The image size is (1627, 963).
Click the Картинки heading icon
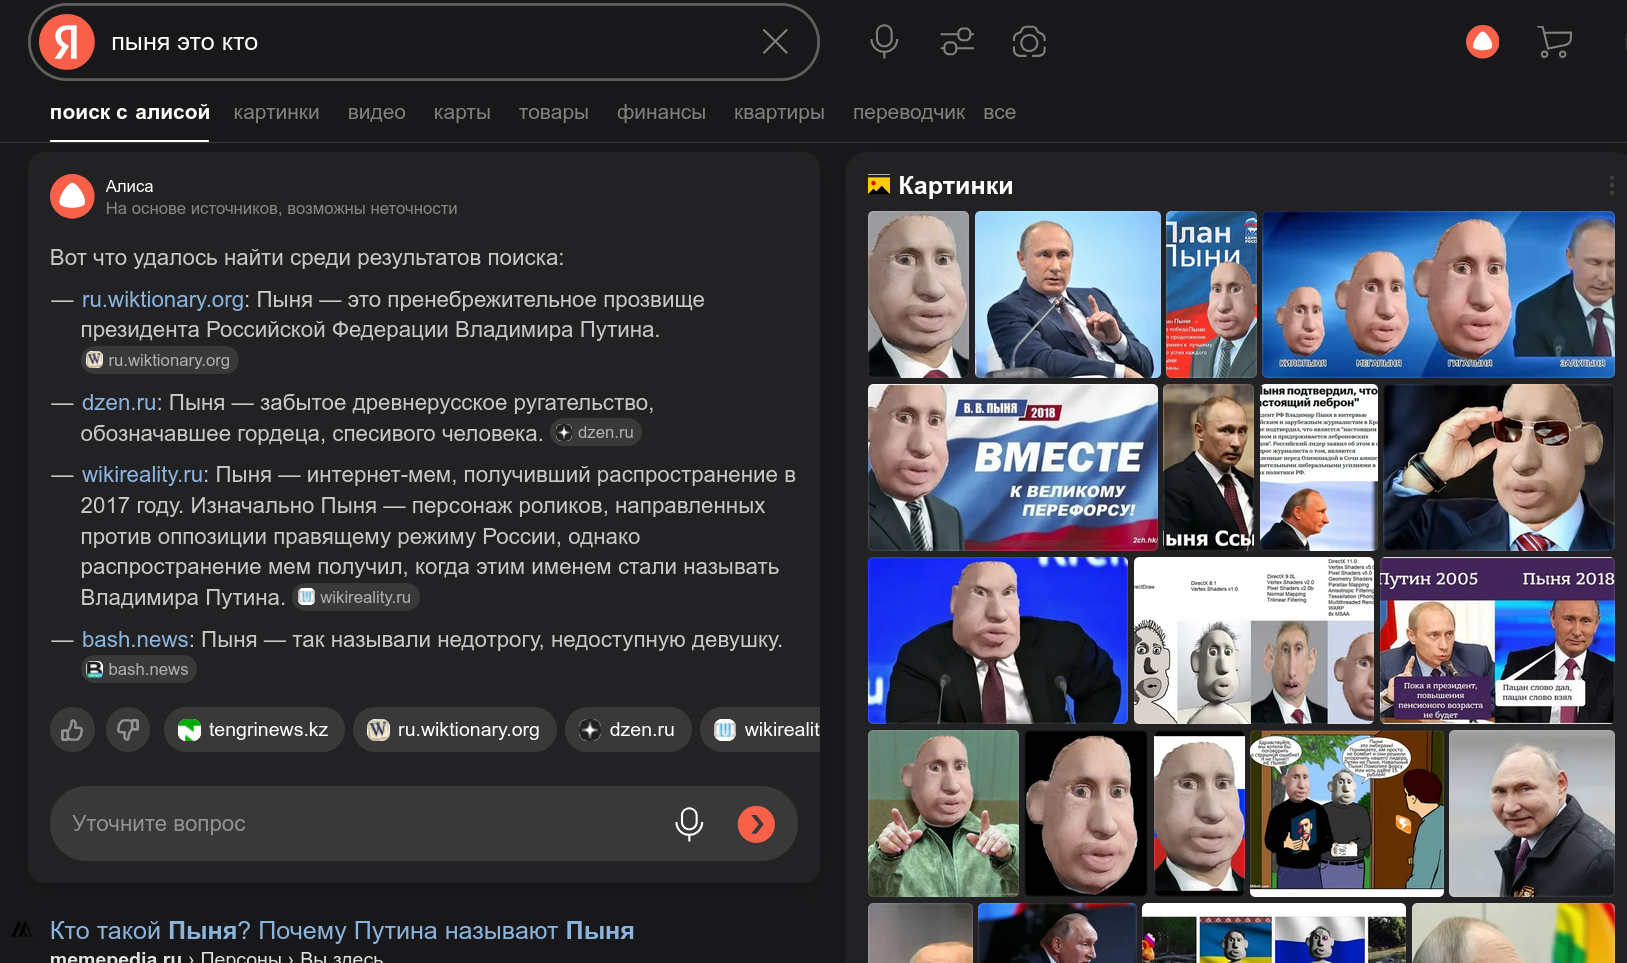[x=879, y=185]
